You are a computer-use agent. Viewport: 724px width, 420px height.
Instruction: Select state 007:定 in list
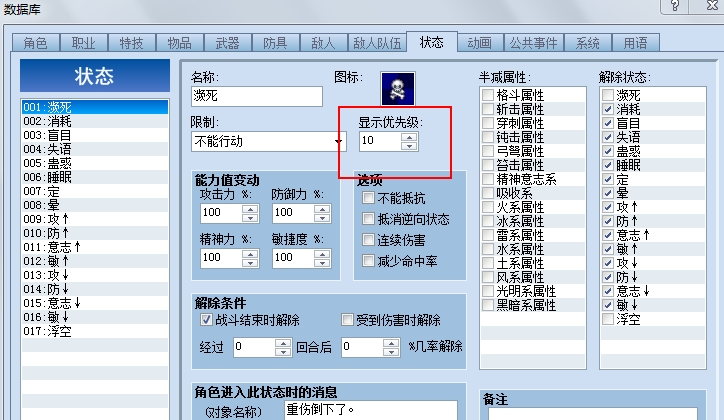pyautogui.click(x=95, y=191)
